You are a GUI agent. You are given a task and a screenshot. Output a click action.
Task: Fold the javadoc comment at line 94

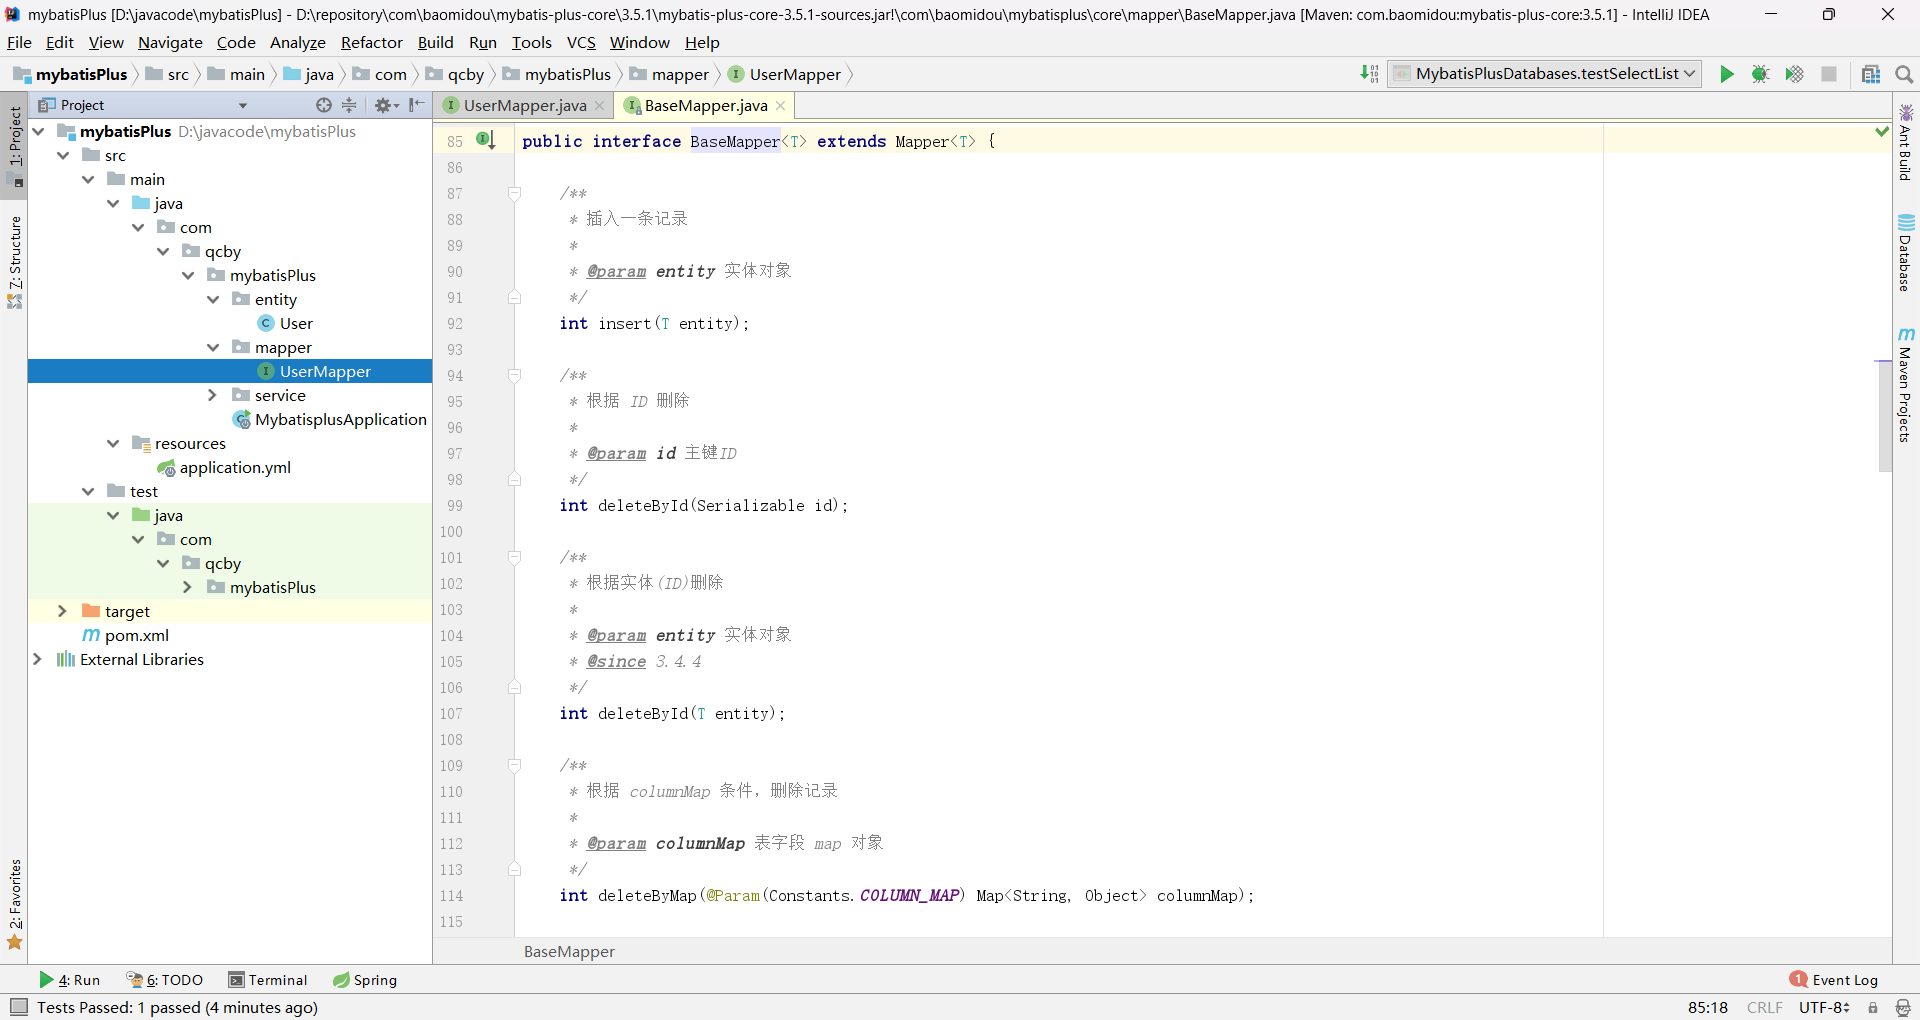(x=514, y=375)
